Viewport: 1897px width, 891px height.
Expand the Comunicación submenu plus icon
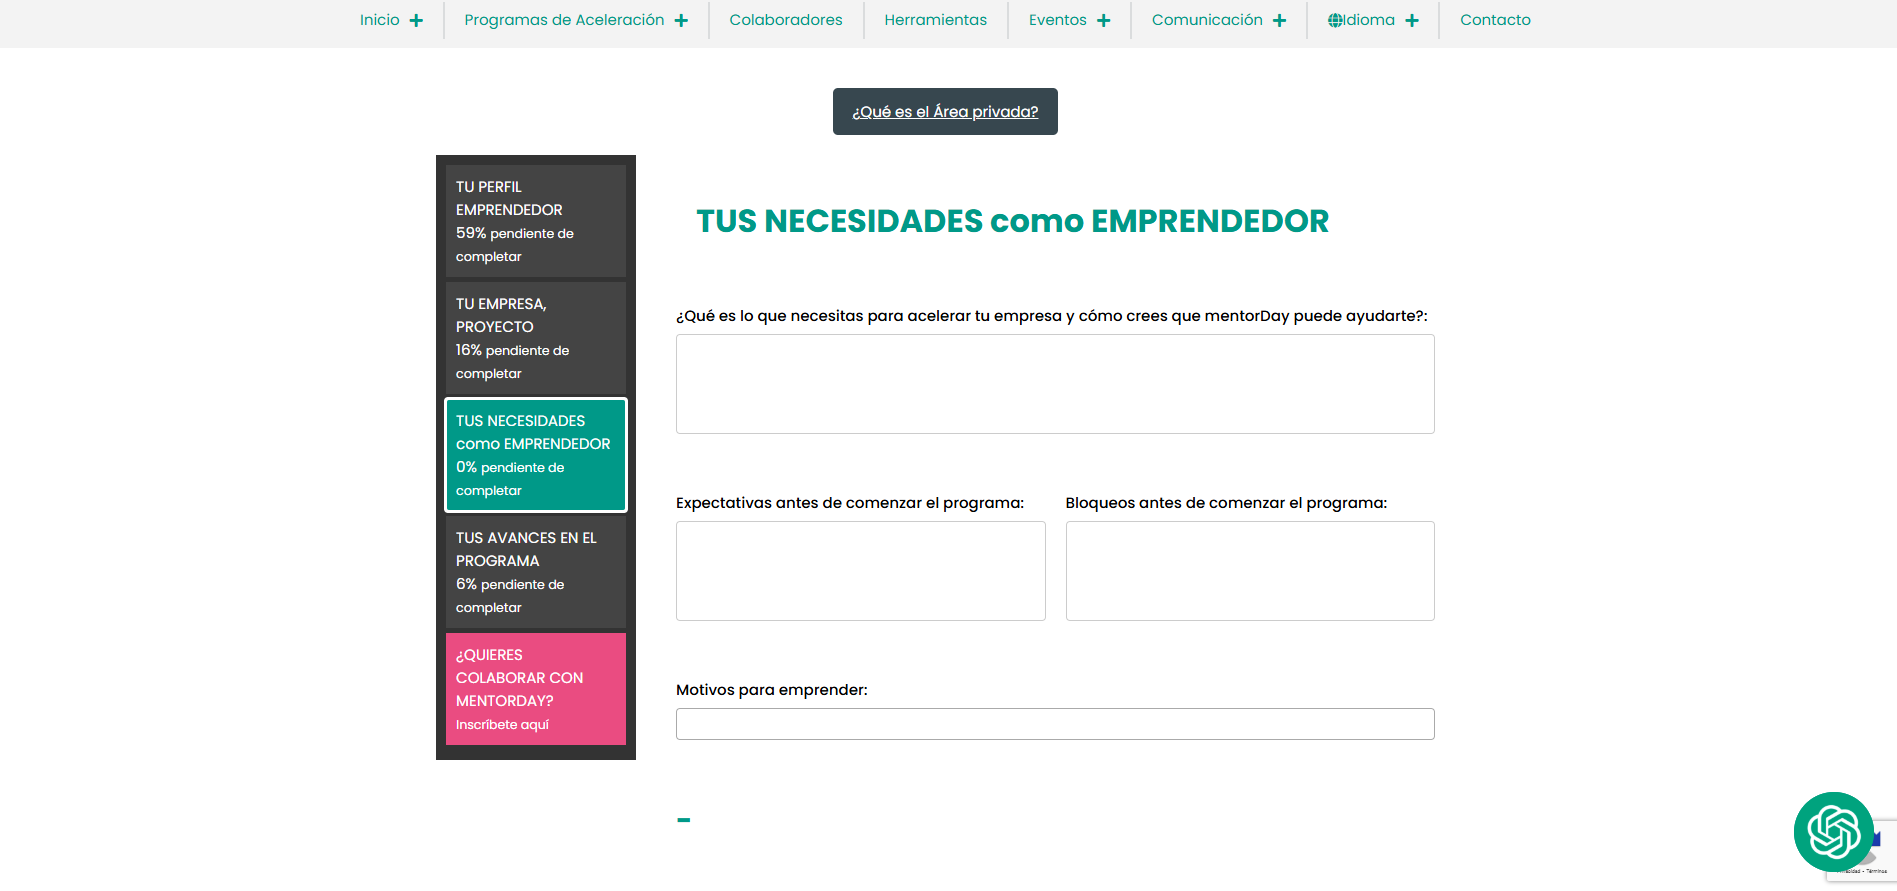1279,21
